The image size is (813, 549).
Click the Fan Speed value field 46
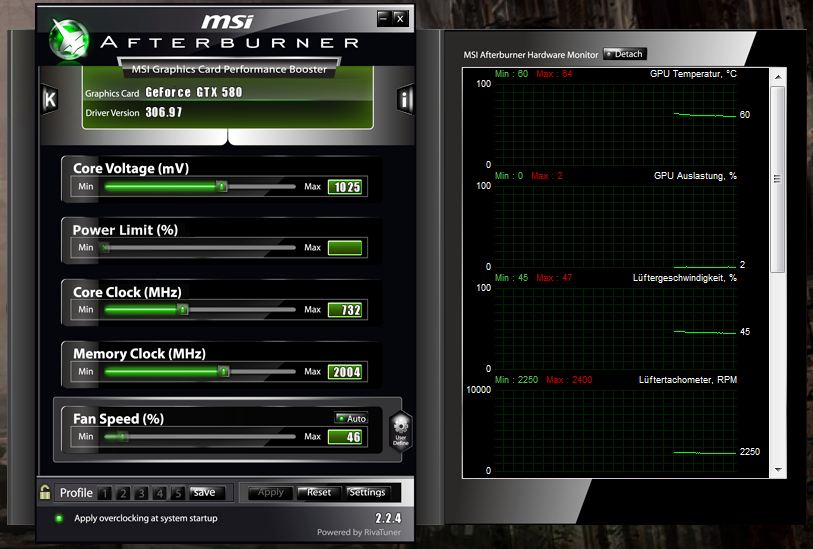tap(345, 437)
